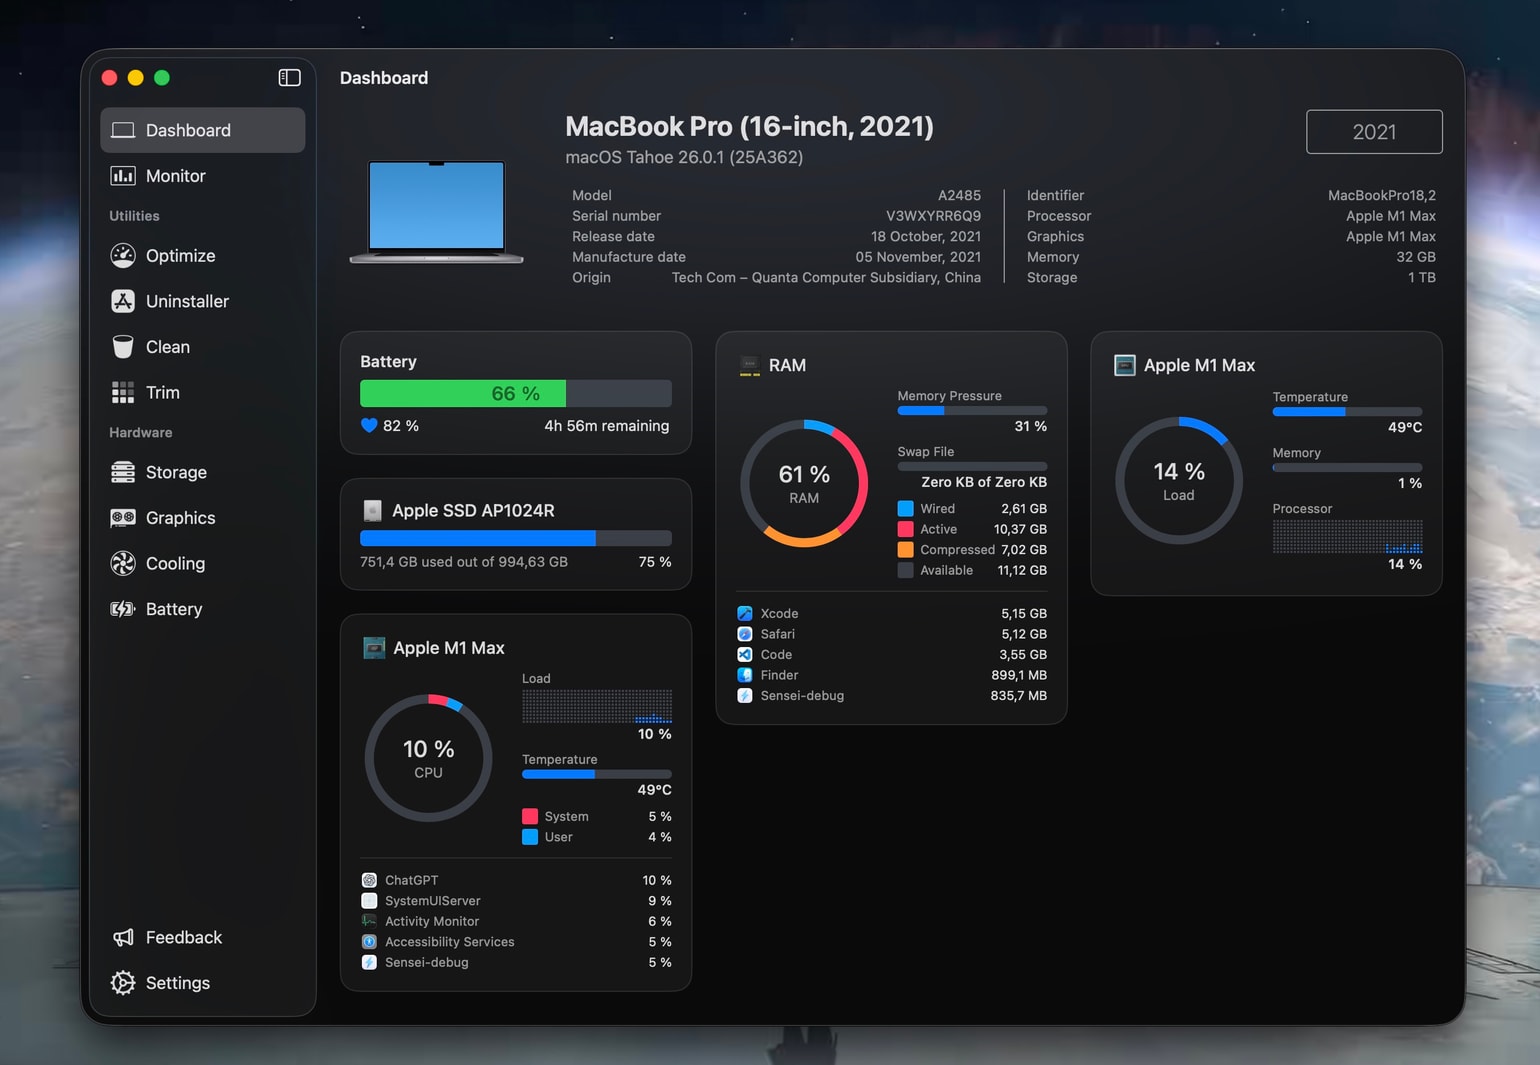
Task: Click the Storage drive icon in sidebar
Action: point(123,472)
